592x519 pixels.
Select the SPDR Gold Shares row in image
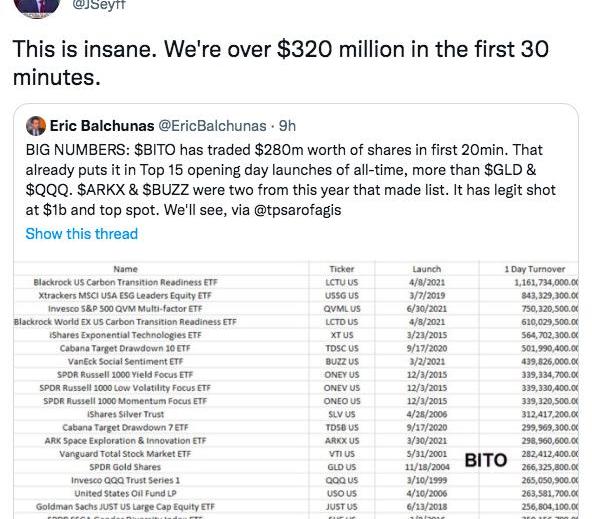(296, 467)
